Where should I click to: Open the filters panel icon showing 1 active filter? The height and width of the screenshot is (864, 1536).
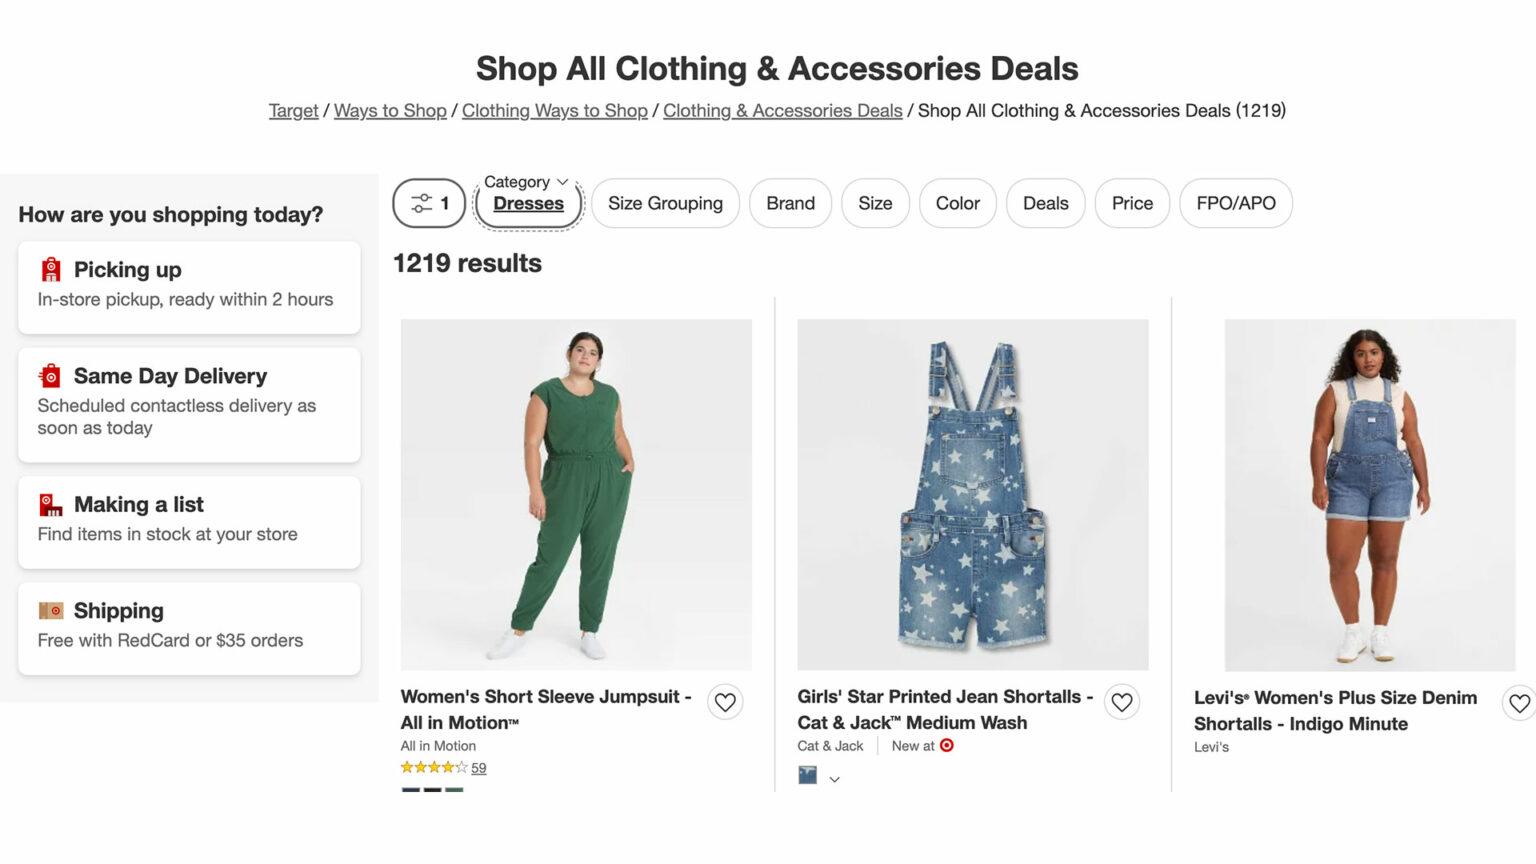tap(428, 203)
